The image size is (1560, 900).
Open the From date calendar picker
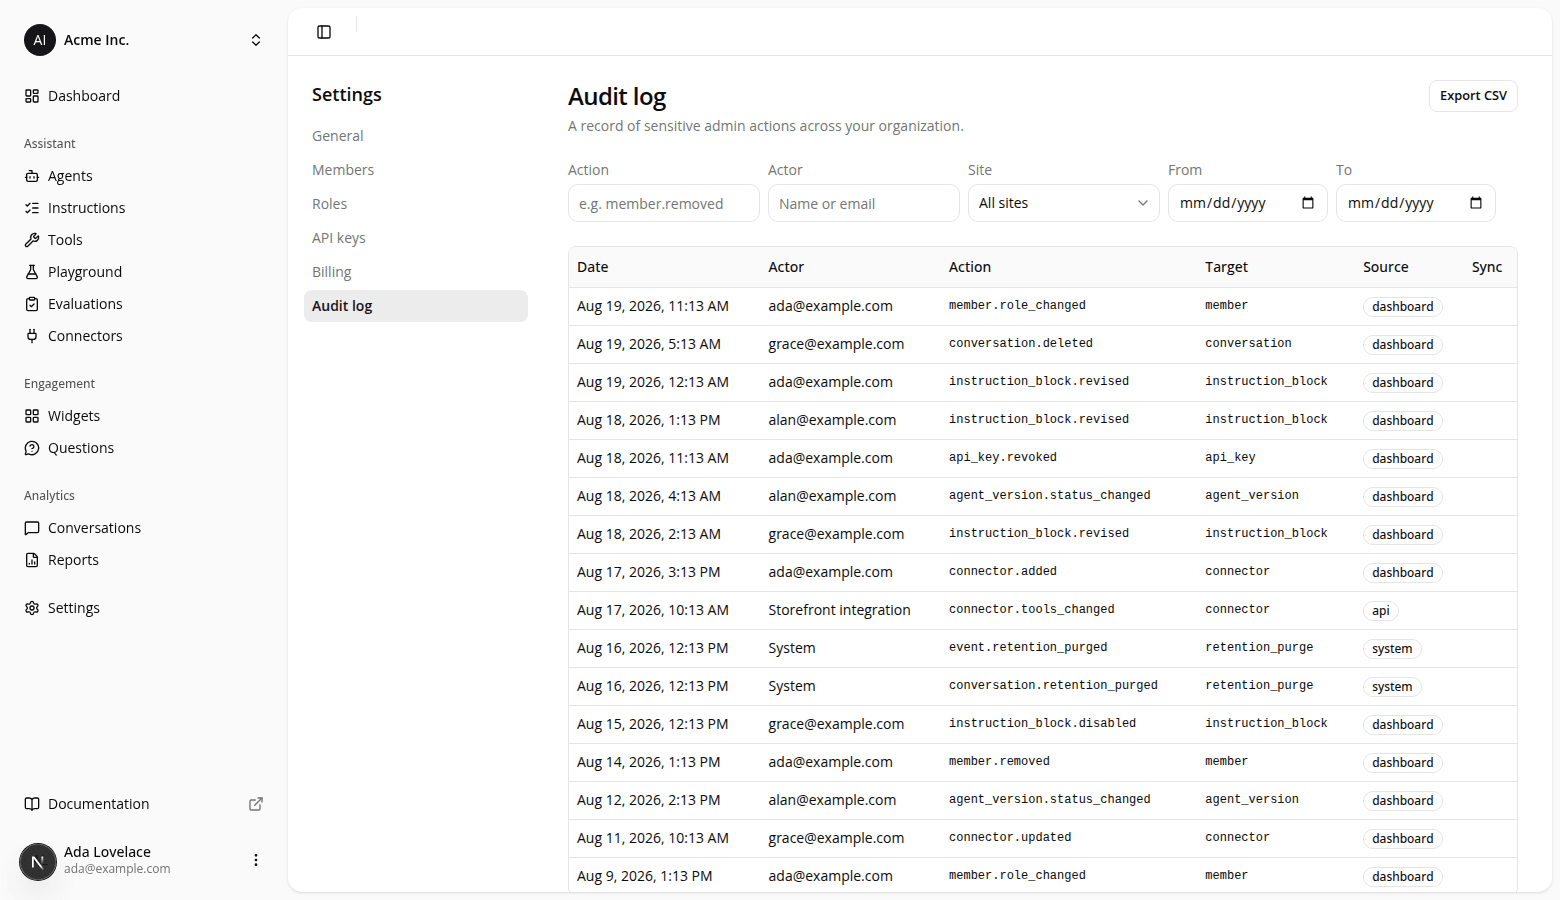click(1308, 203)
